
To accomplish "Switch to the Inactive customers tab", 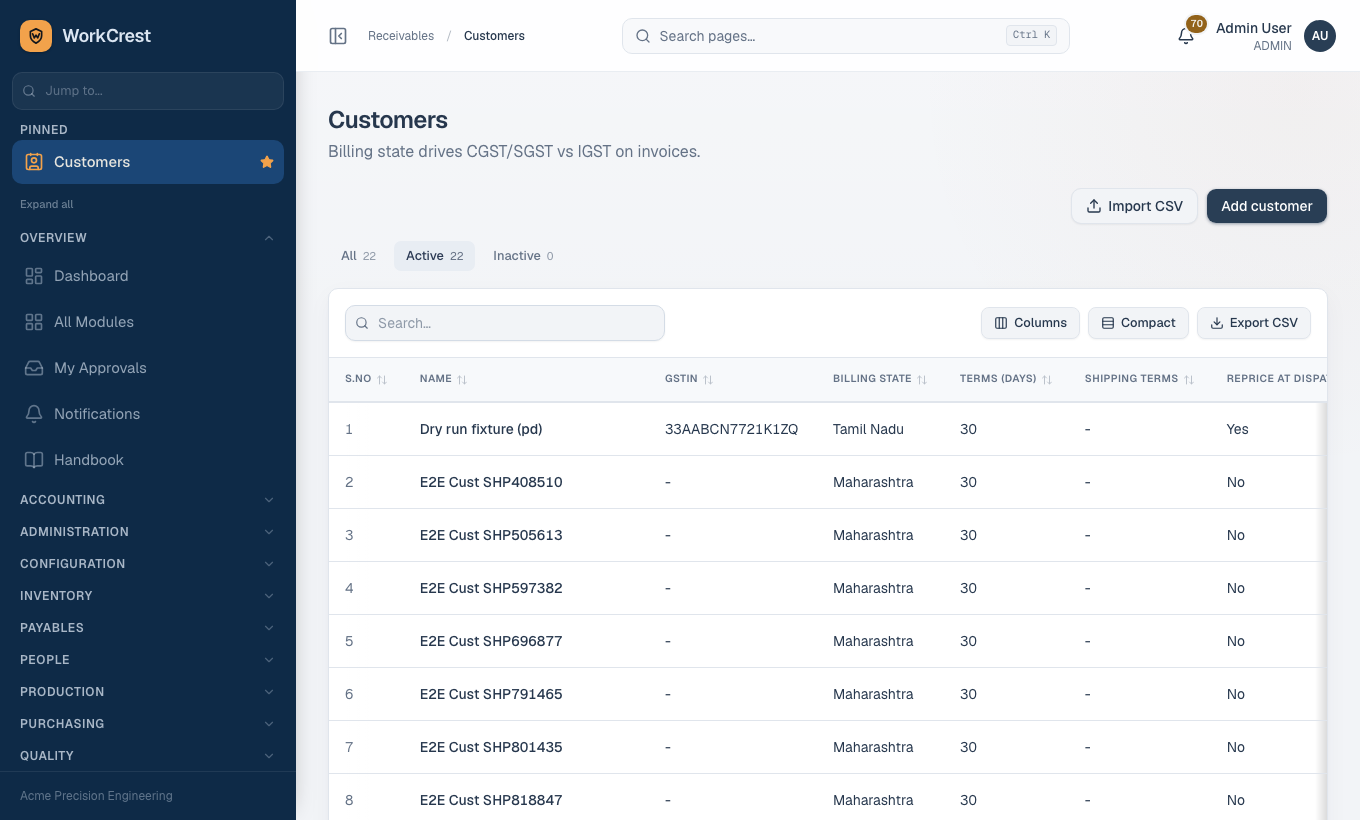I will click(x=523, y=256).
